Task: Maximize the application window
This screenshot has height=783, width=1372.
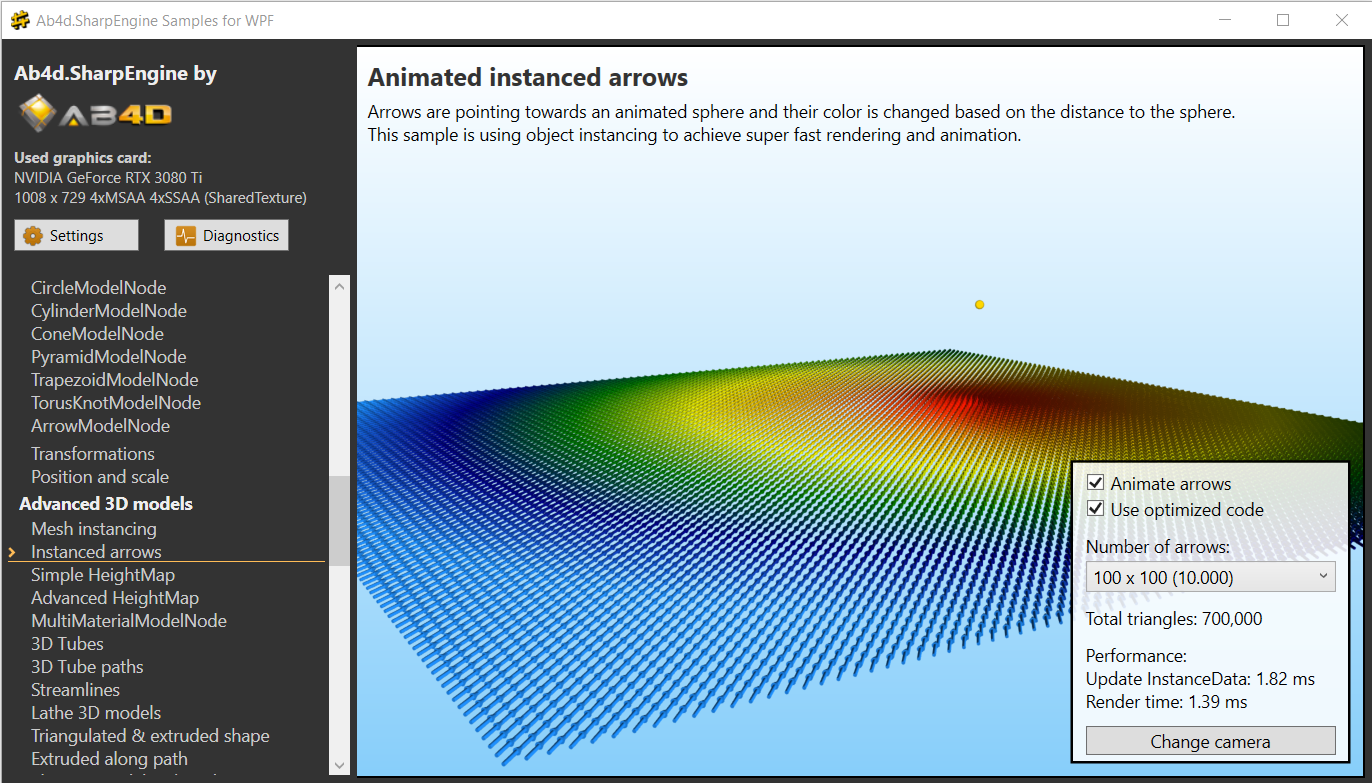Action: point(1283,20)
